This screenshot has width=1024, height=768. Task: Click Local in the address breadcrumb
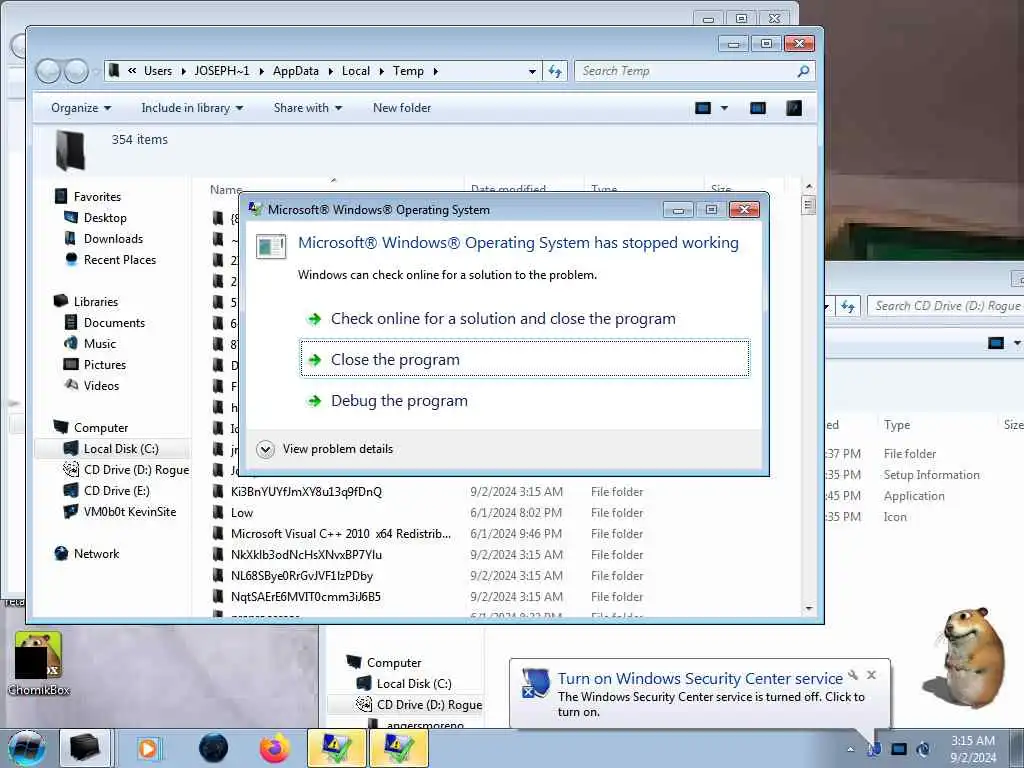(356, 71)
